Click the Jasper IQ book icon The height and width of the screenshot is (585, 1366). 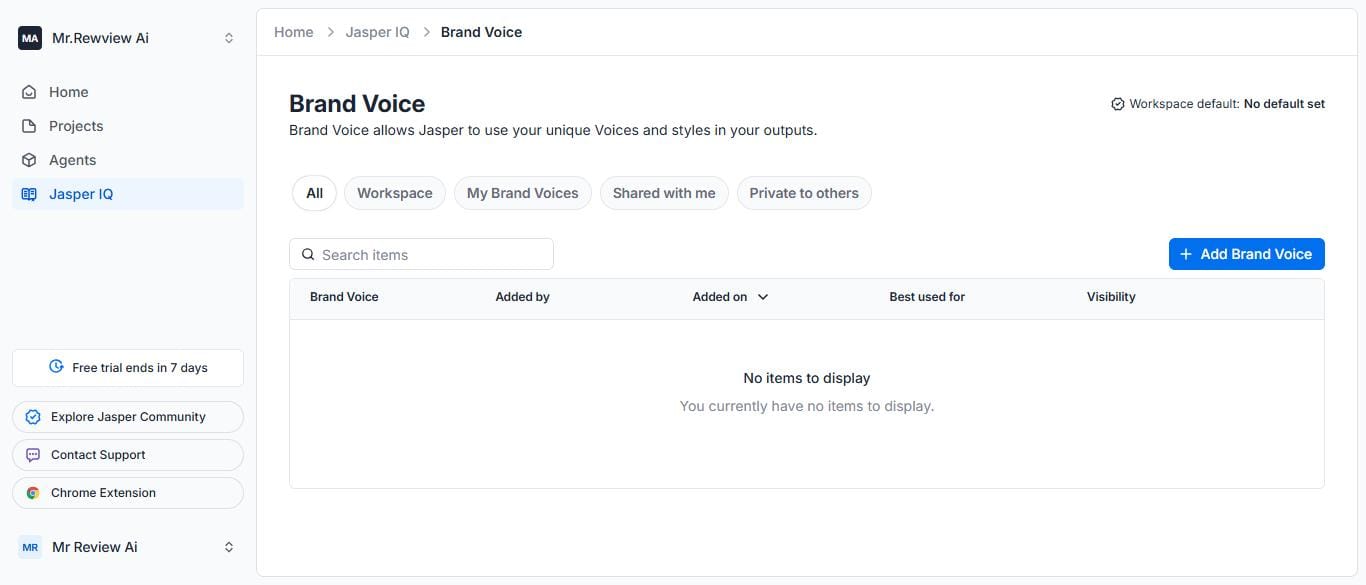tap(29, 194)
